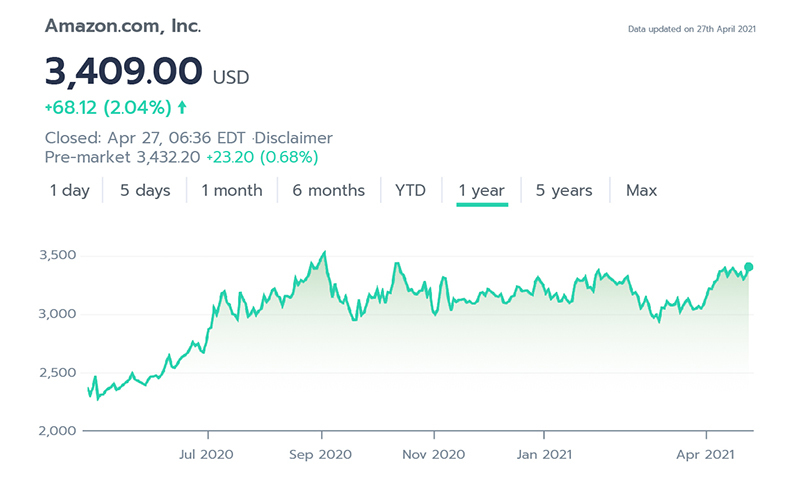Image resolution: width=800 pixels, height=478 pixels.
Task: Click the 3,500 y-axis label
Action: click(x=58, y=255)
